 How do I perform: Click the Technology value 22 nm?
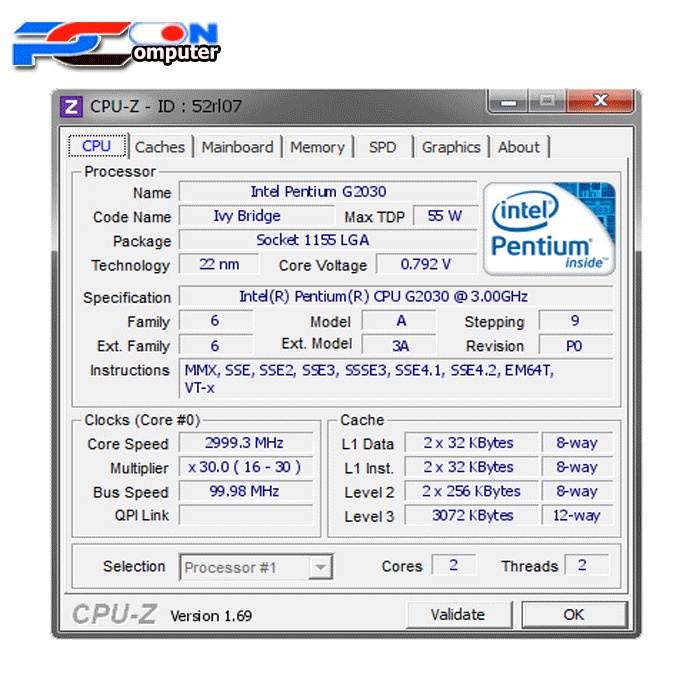219,264
